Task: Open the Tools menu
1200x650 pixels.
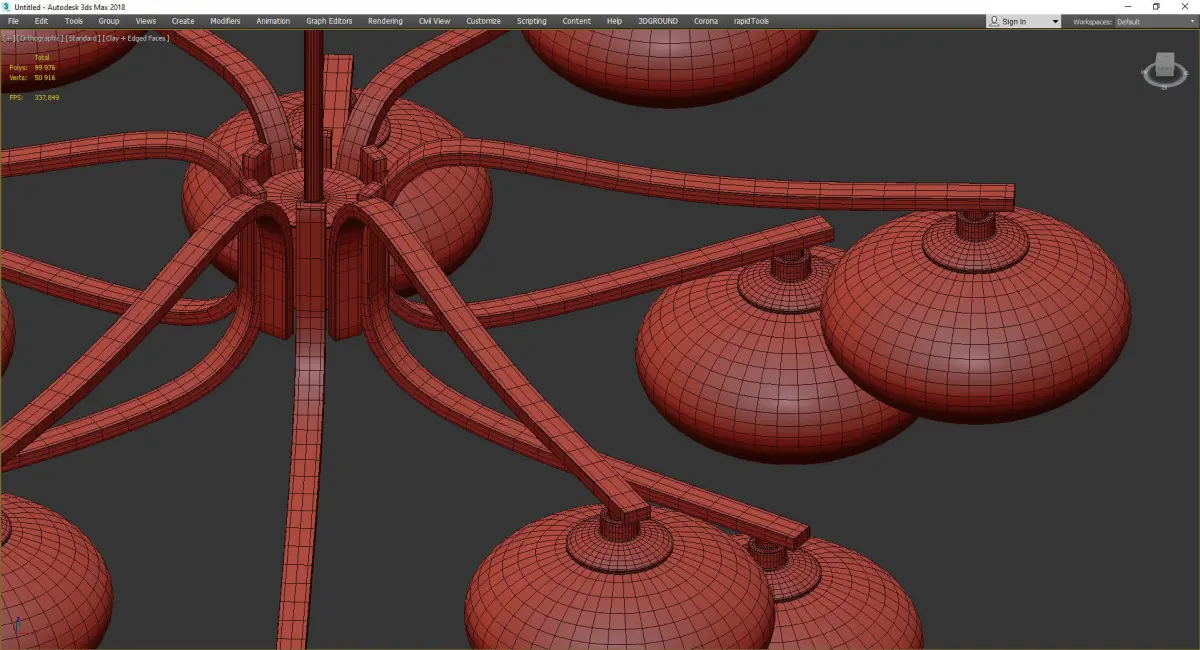Action: [74, 21]
